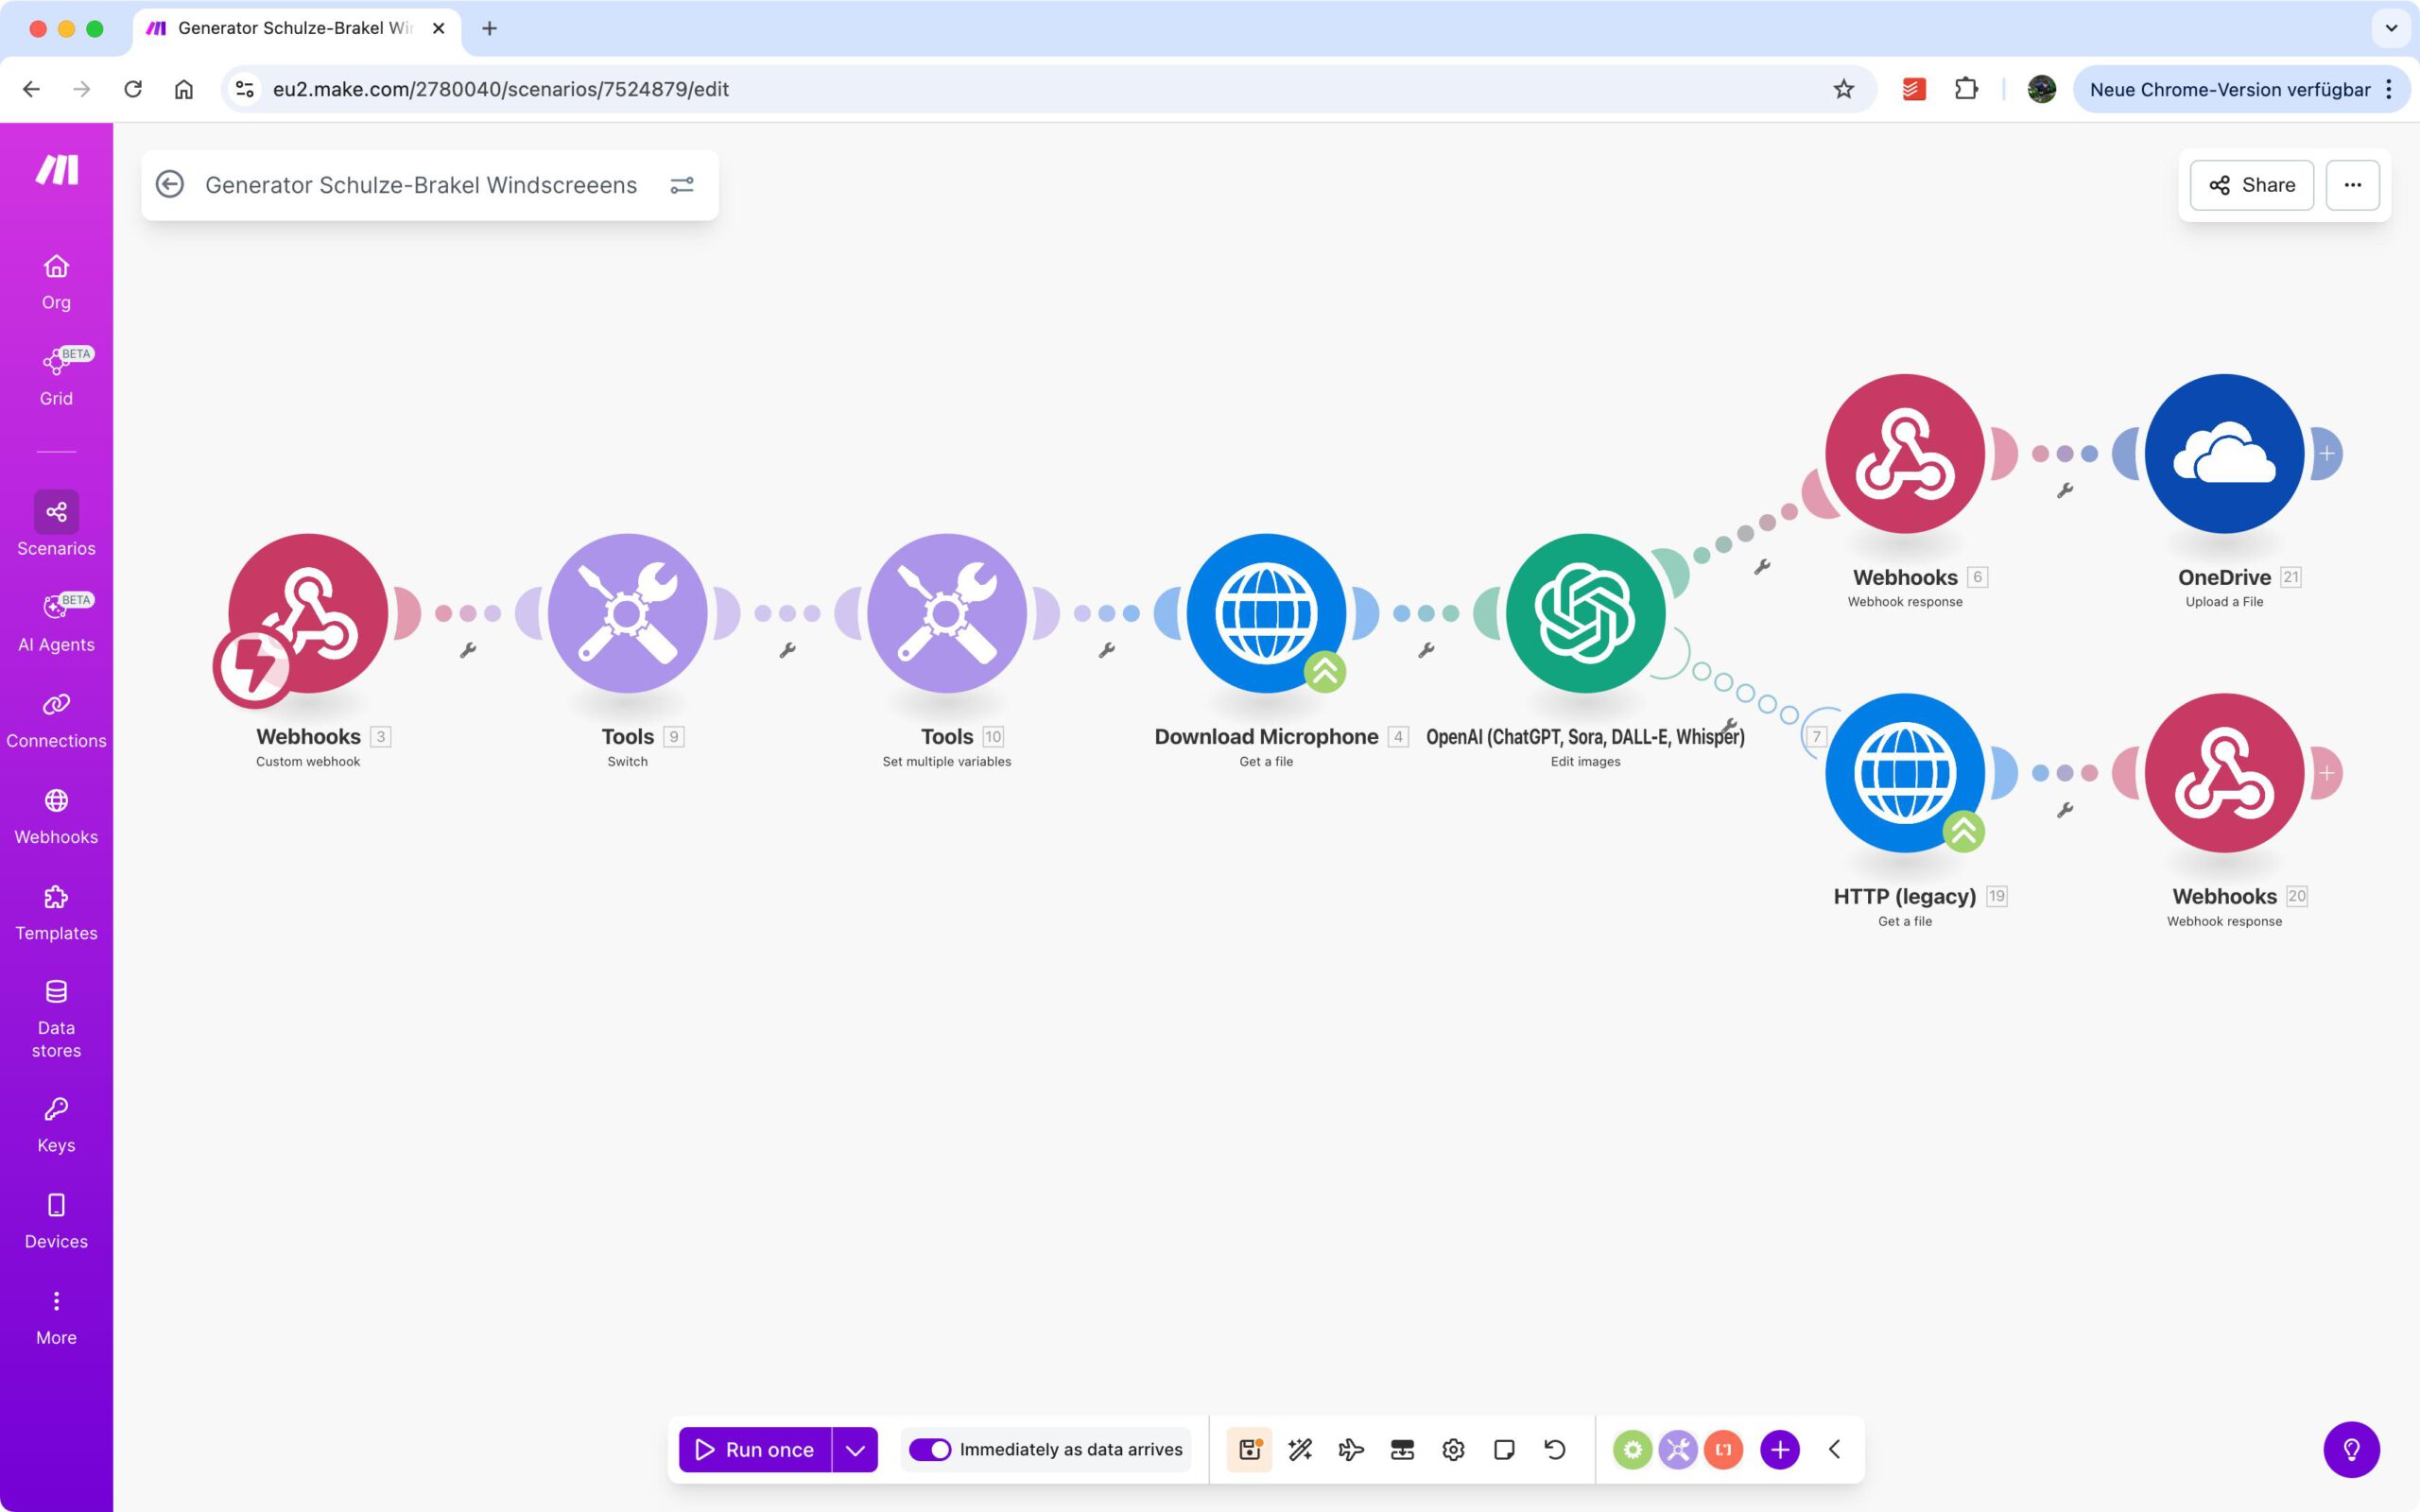Open the three-dots menu beside Share
2420x1512 pixels.
point(2352,185)
